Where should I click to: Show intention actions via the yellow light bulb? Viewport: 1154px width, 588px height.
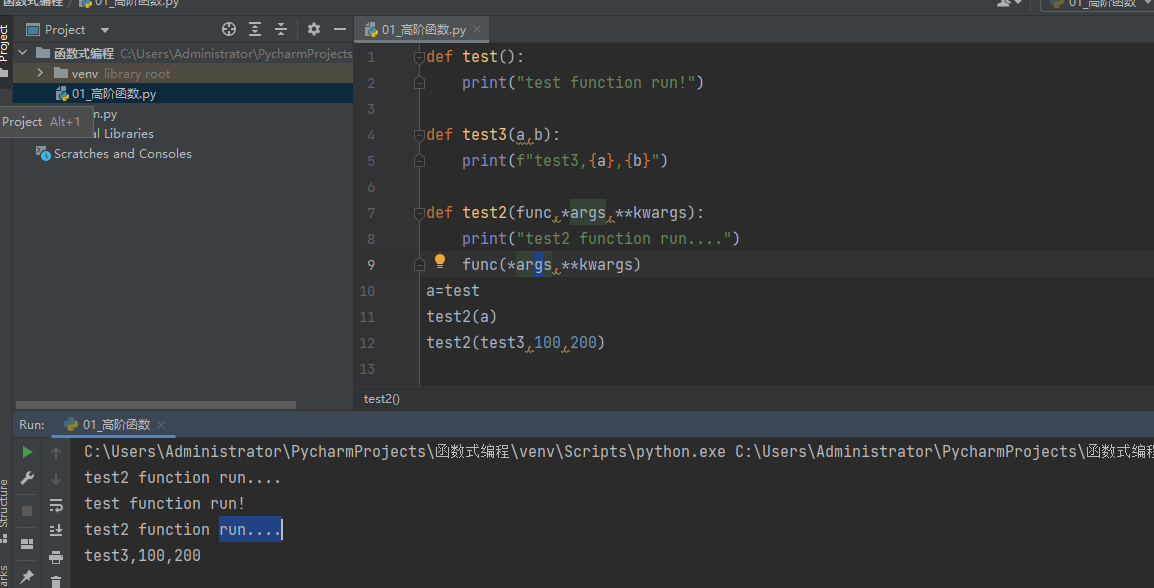pos(440,261)
